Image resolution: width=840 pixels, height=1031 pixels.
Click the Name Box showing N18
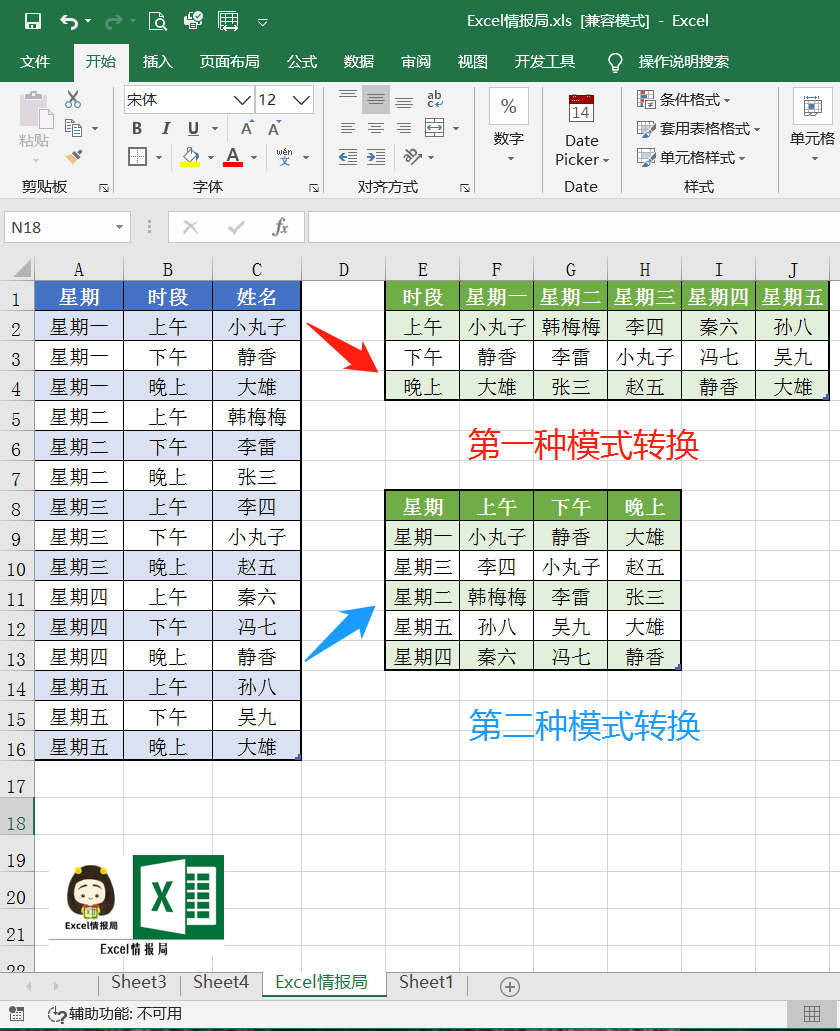(58, 227)
